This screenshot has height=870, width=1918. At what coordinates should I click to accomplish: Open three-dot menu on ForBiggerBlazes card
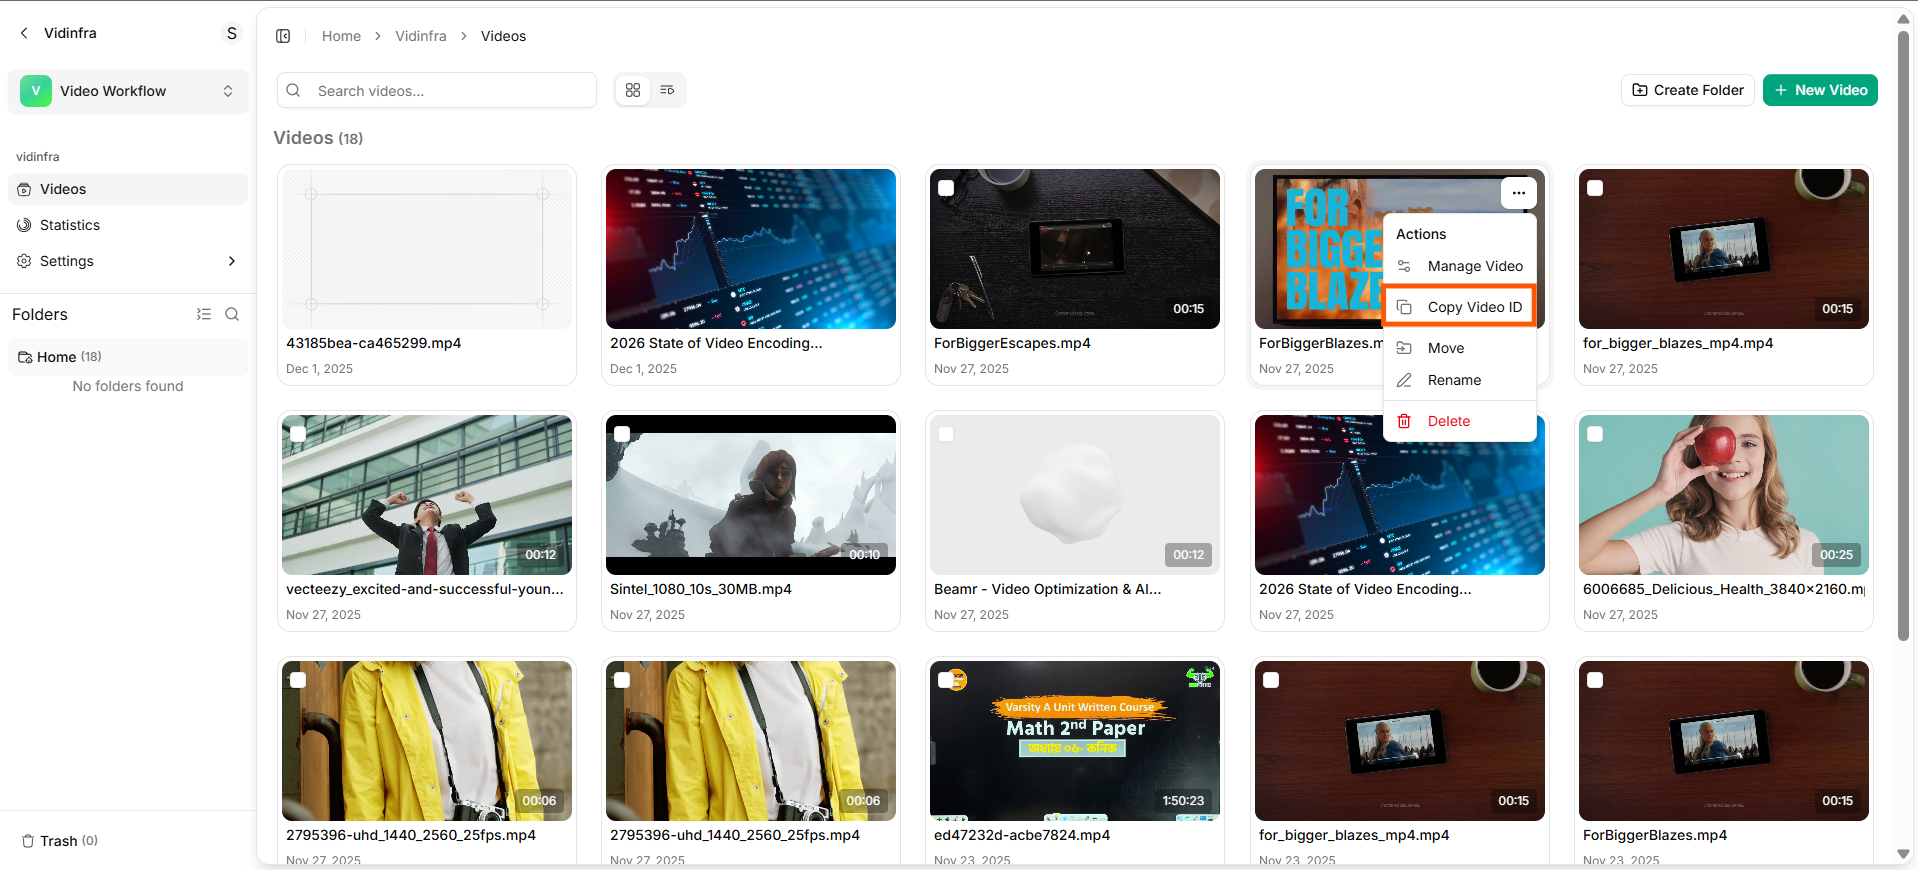1519,193
